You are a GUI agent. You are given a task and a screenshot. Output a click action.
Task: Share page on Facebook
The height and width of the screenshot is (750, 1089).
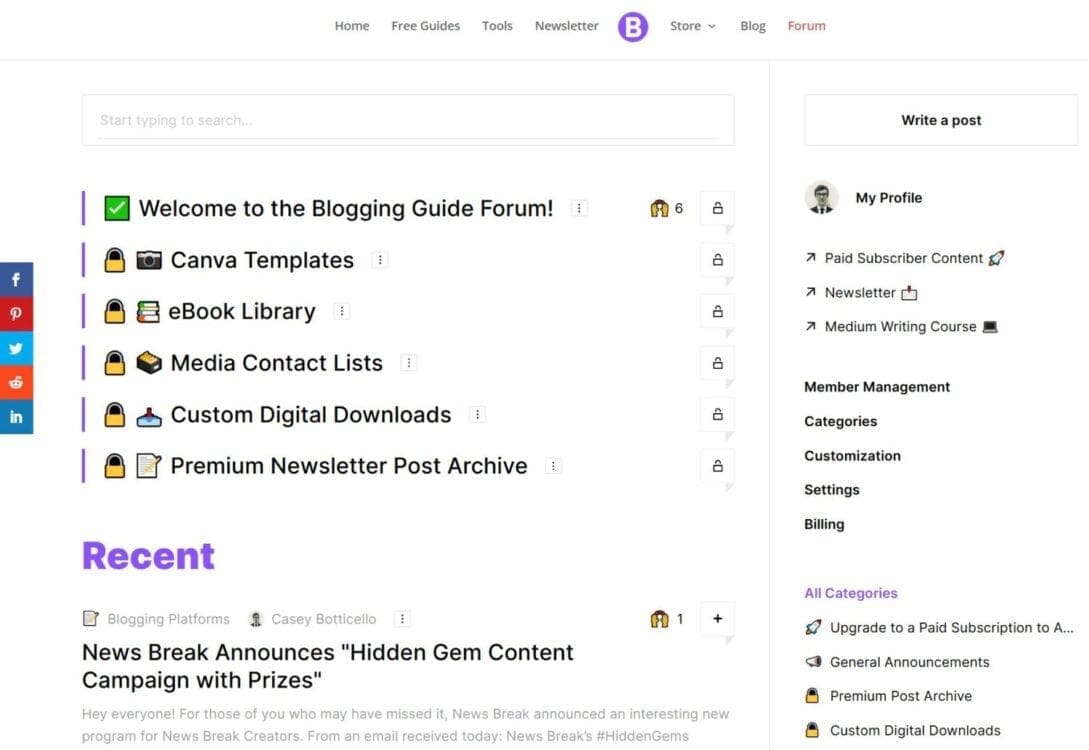pyautogui.click(x=16, y=279)
